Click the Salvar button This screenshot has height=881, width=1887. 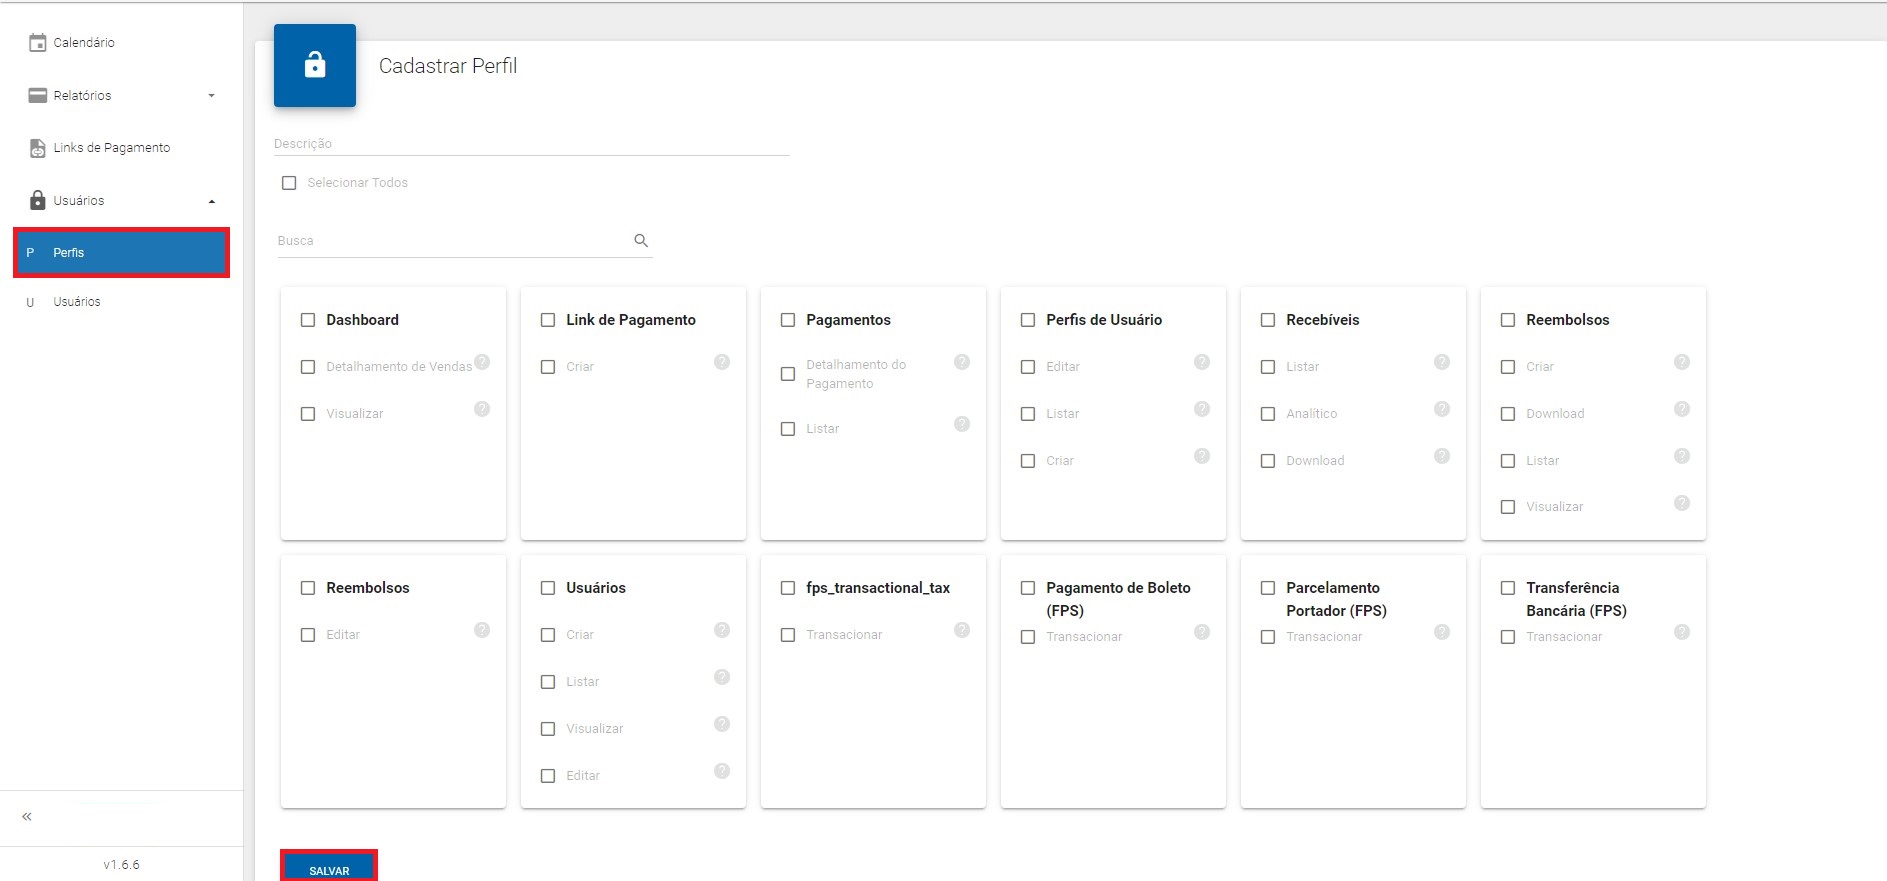pyautogui.click(x=329, y=869)
